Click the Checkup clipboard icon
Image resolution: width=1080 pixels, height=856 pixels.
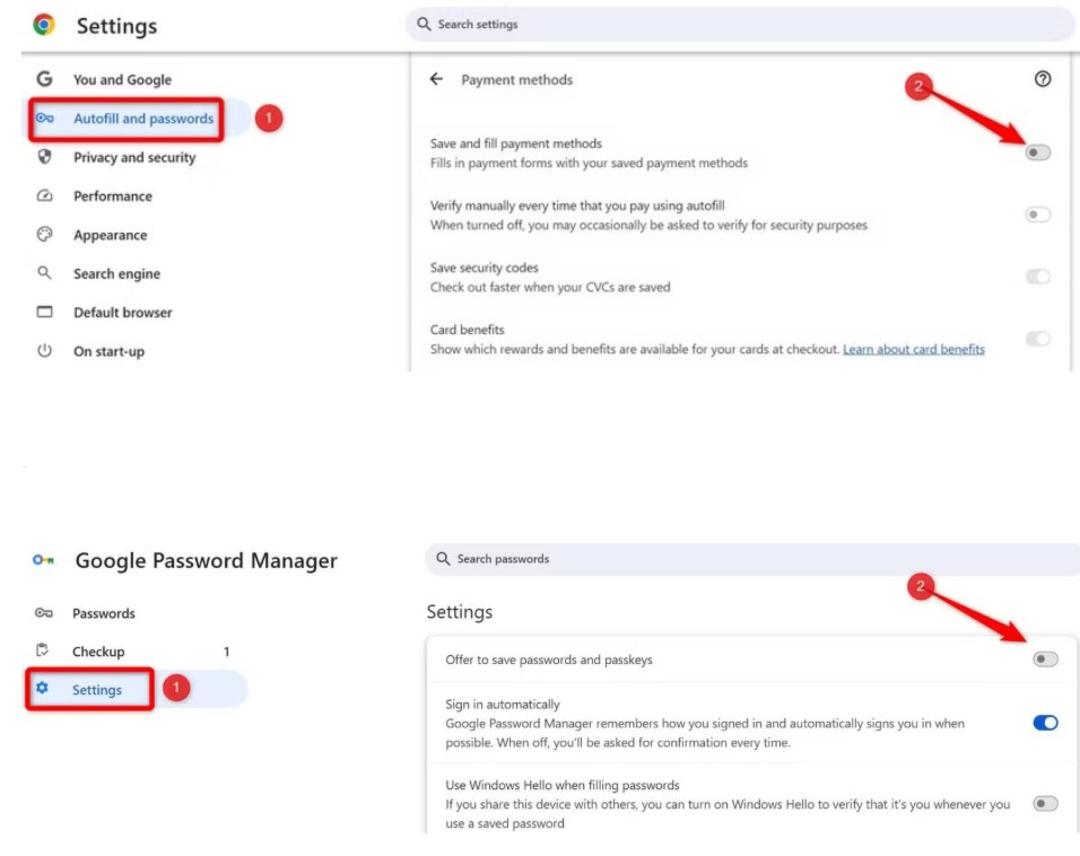point(43,649)
